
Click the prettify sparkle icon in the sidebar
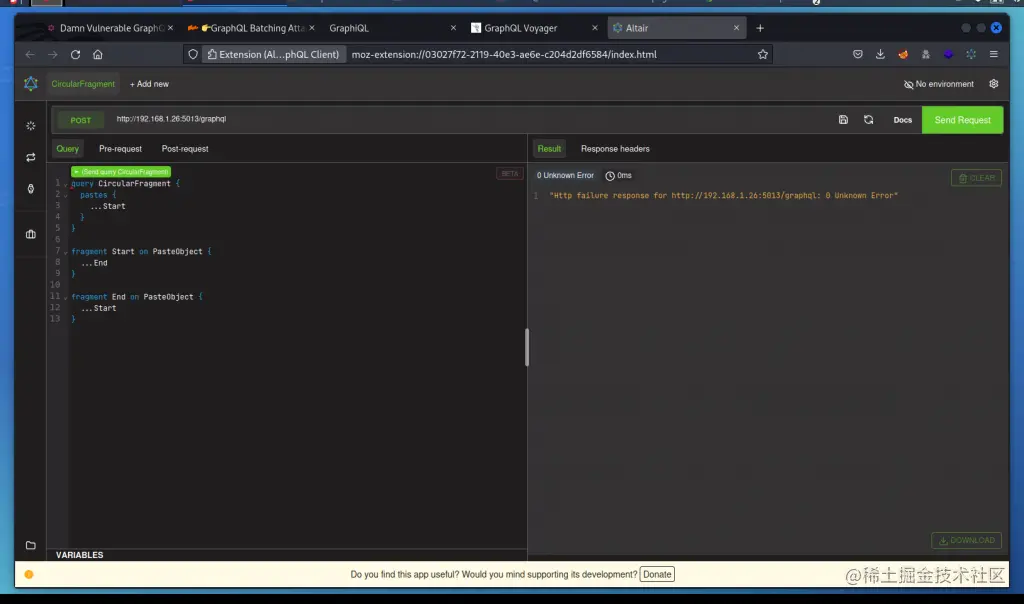(31, 125)
